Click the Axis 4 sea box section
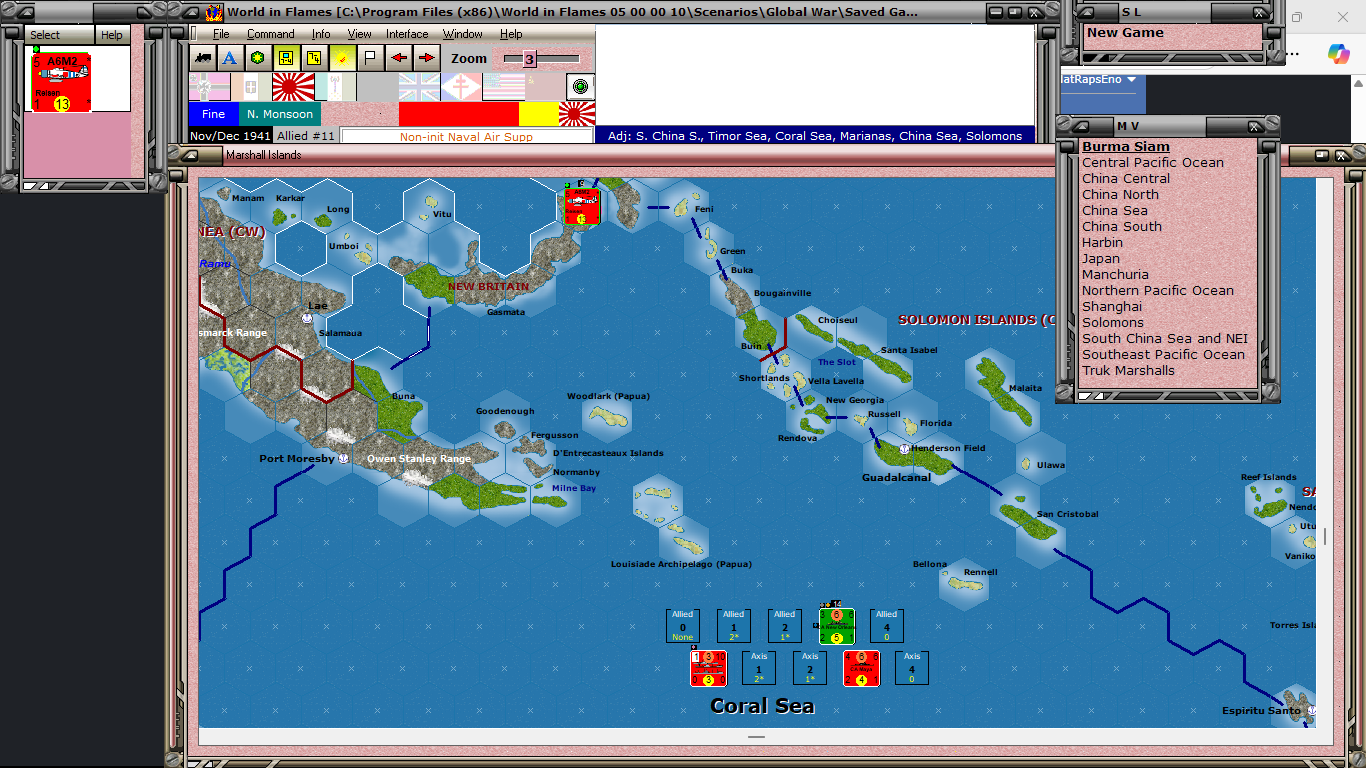This screenshot has width=1366, height=768. (x=912, y=668)
